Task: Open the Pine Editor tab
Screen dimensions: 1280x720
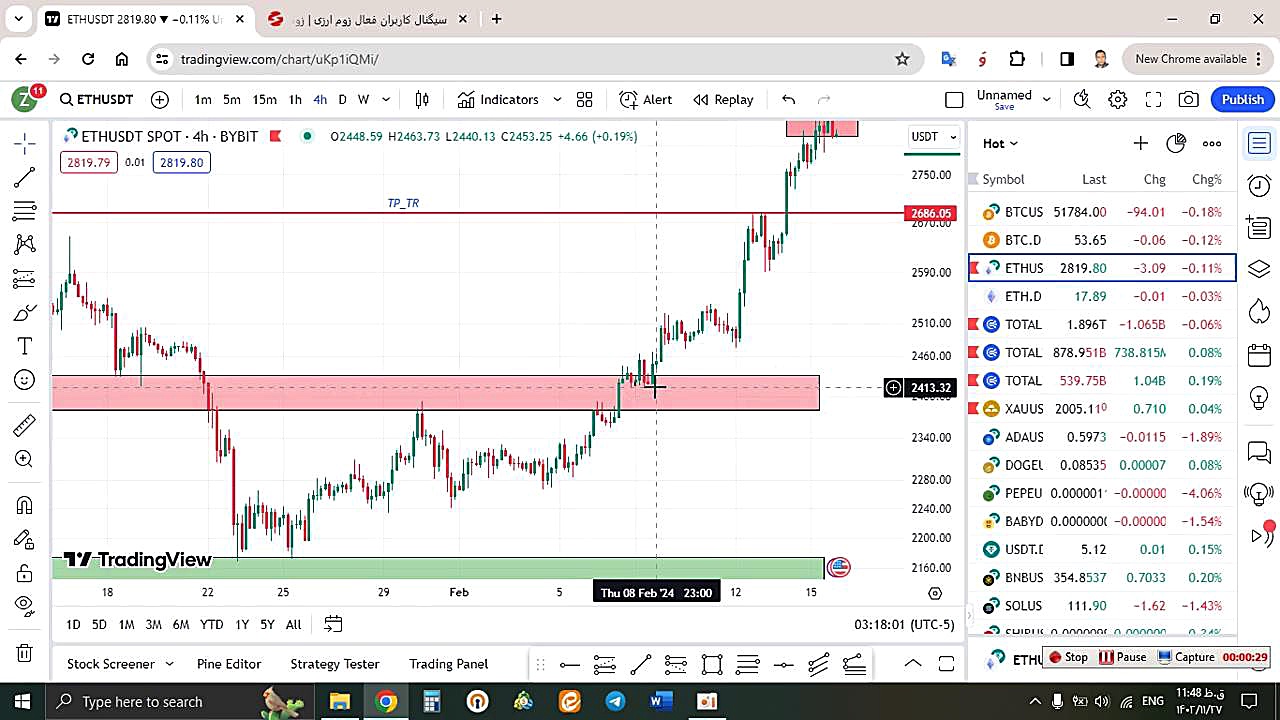Action: click(229, 663)
